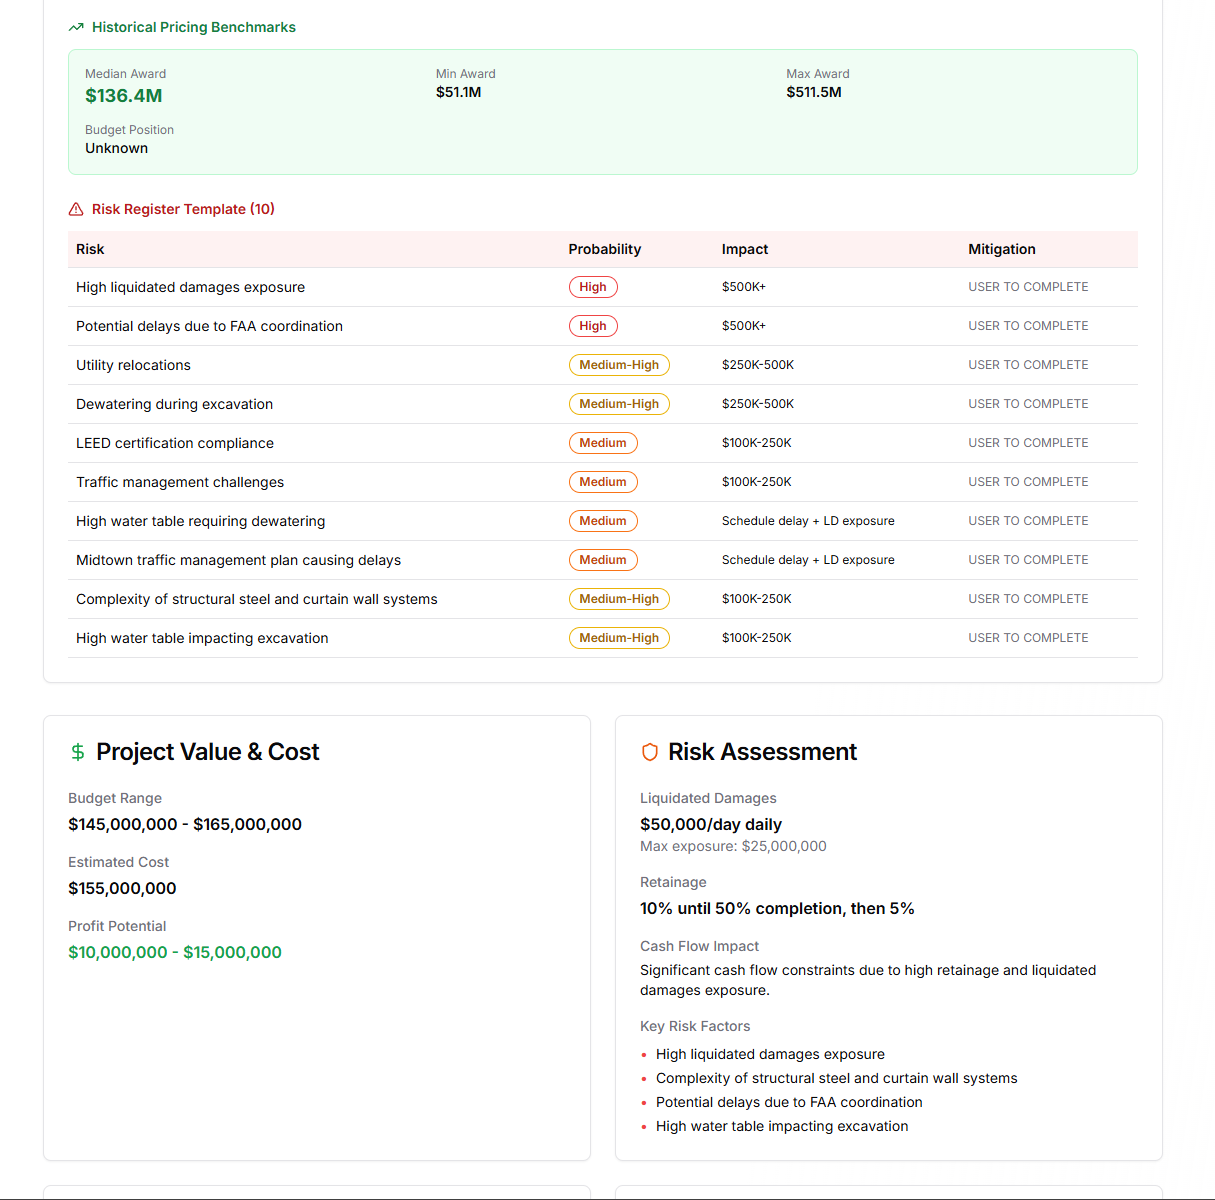Click the warning triangle icon near Risk Register Template
This screenshot has height=1200, width=1215.
coord(76,208)
